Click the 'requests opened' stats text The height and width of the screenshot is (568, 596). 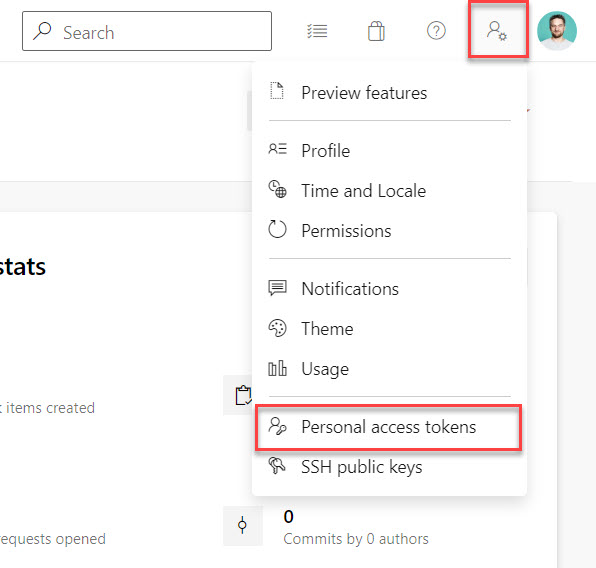coord(52,539)
